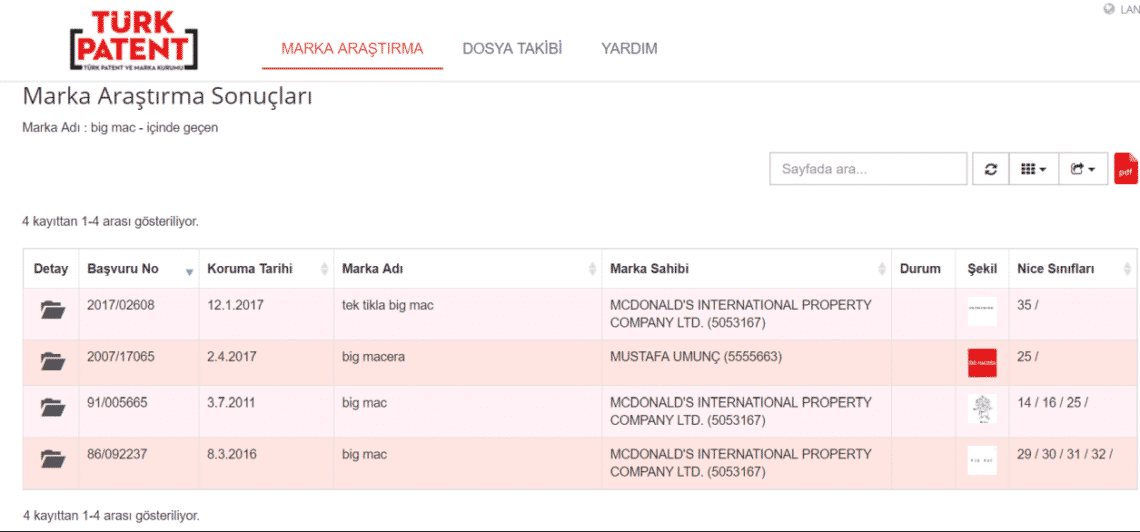
Task: View the red big macera trademark thumbnail
Action: (x=982, y=362)
